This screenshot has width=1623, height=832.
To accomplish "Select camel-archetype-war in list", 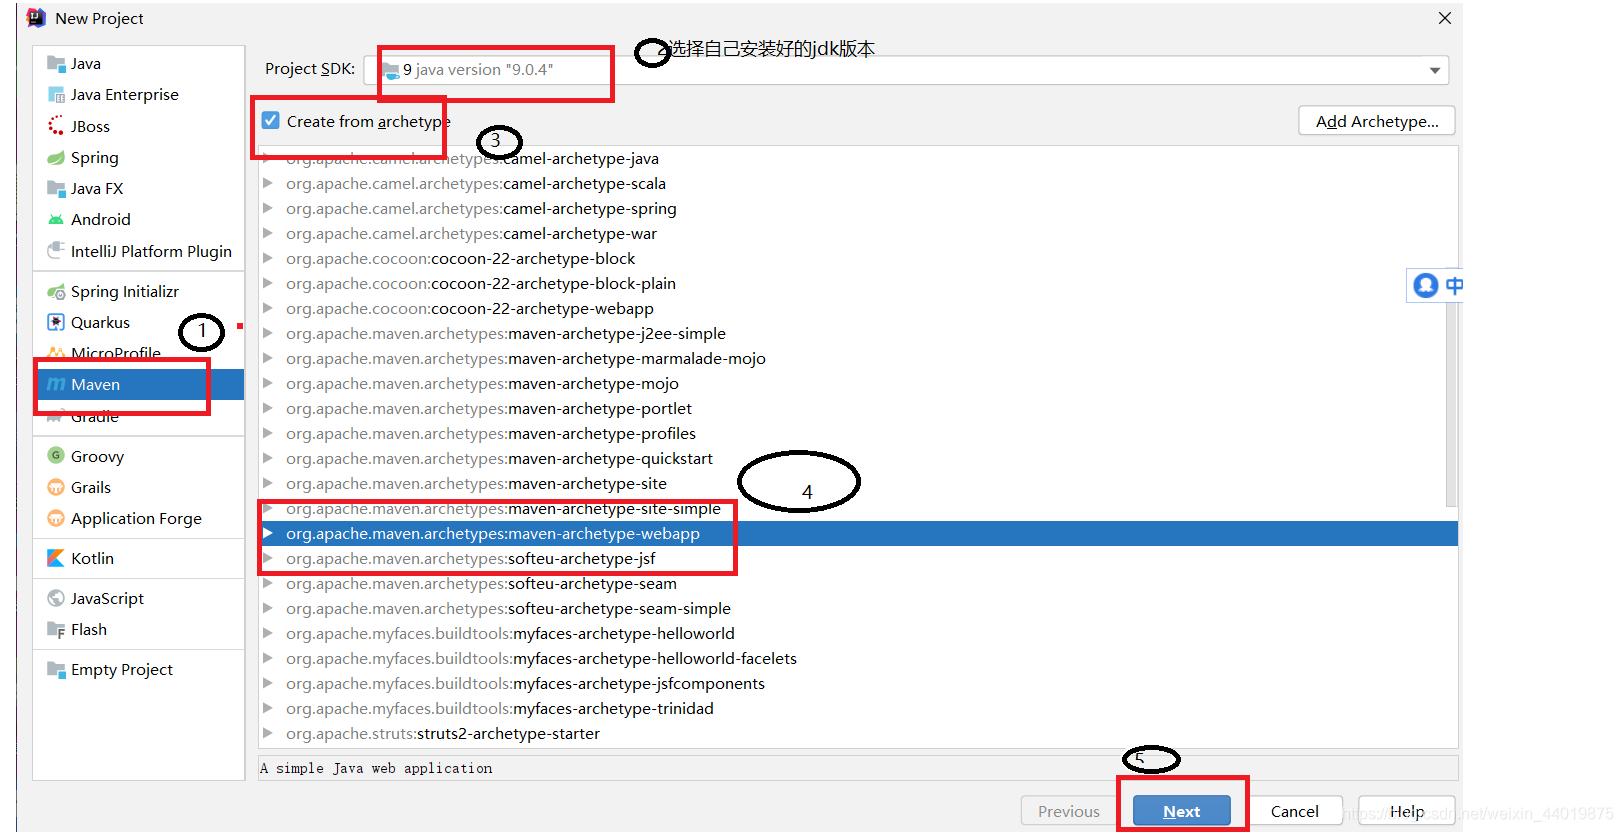I will click(858, 233).
